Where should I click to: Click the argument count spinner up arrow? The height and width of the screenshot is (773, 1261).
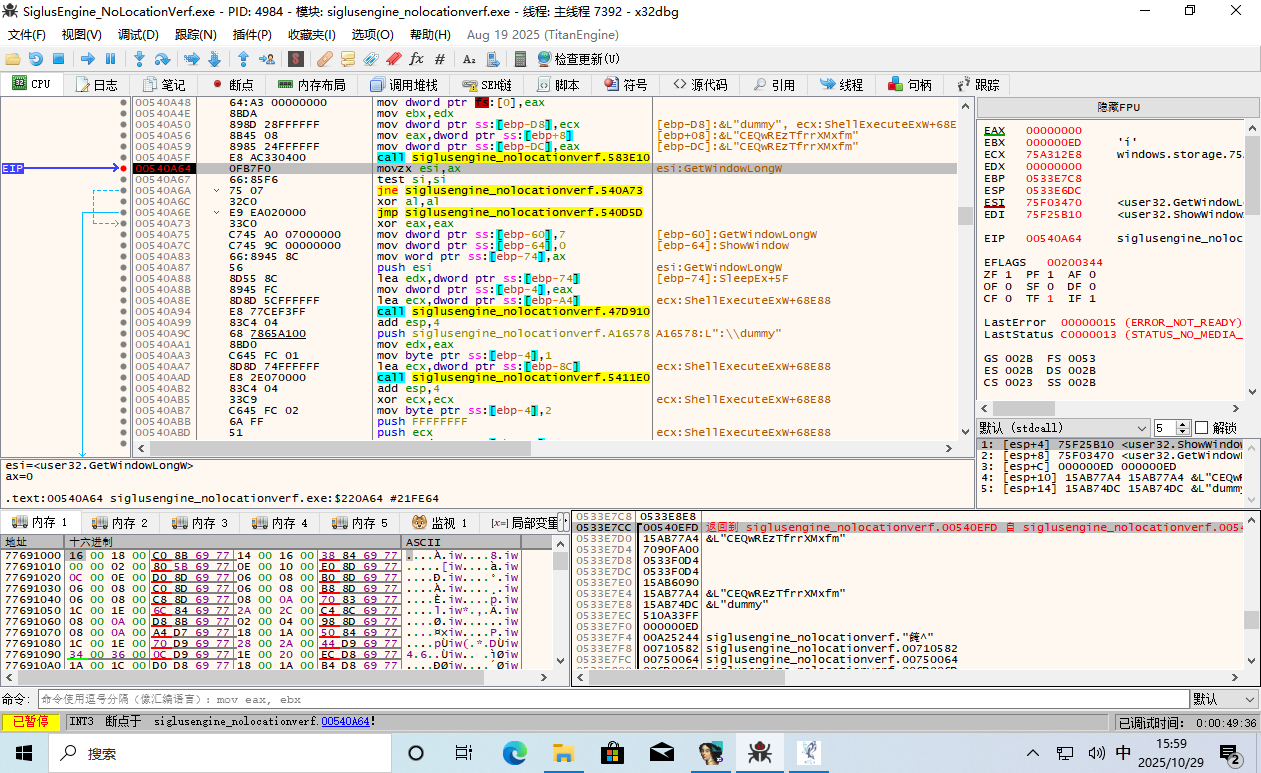(x=1184, y=424)
